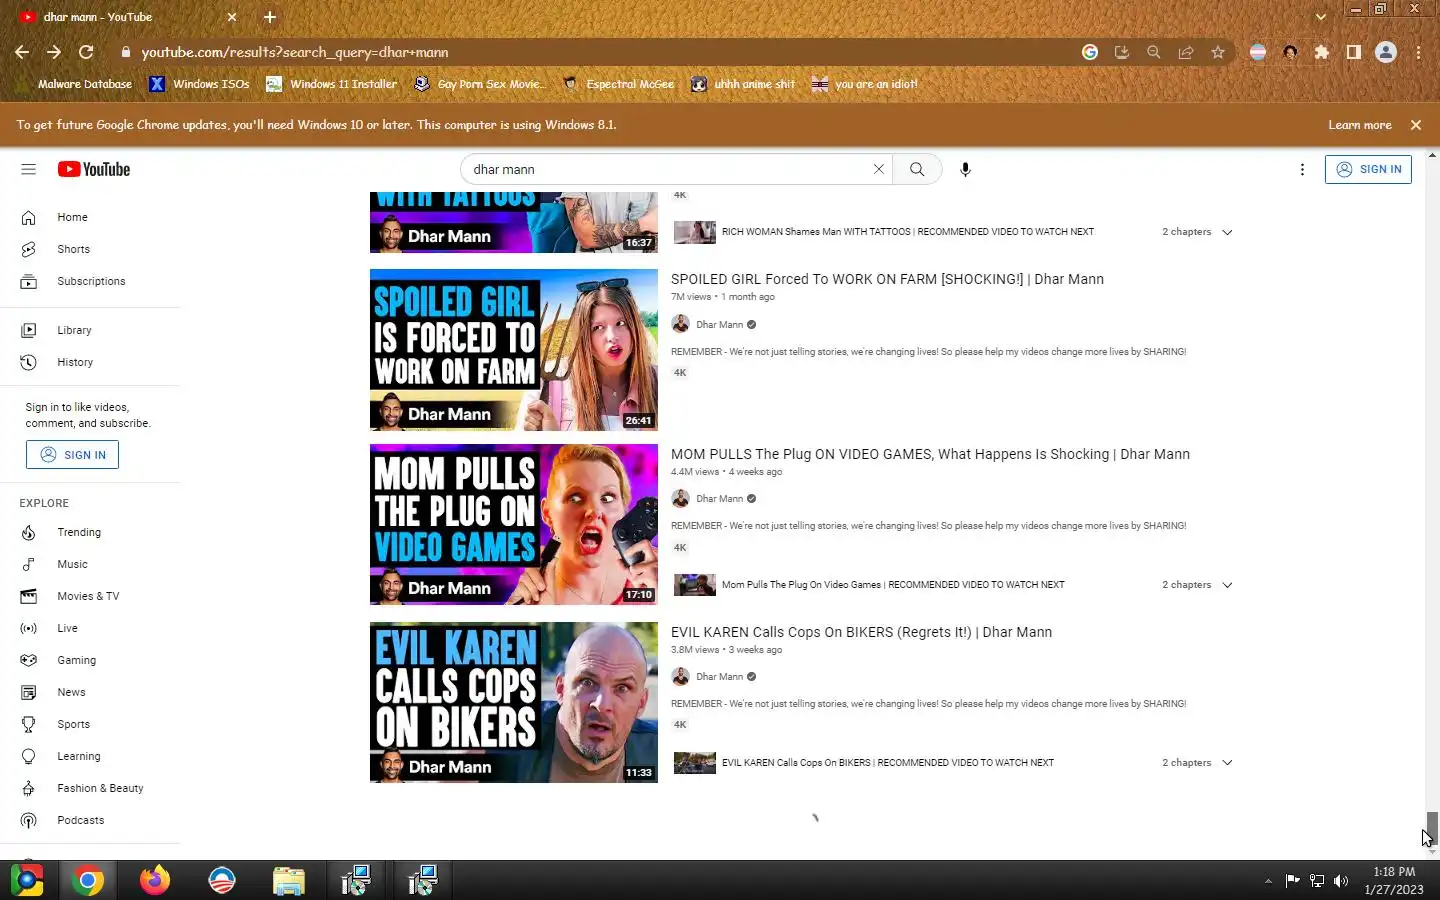
Task: Open Chrome profile avatar
Action: tap(1385, 52)
